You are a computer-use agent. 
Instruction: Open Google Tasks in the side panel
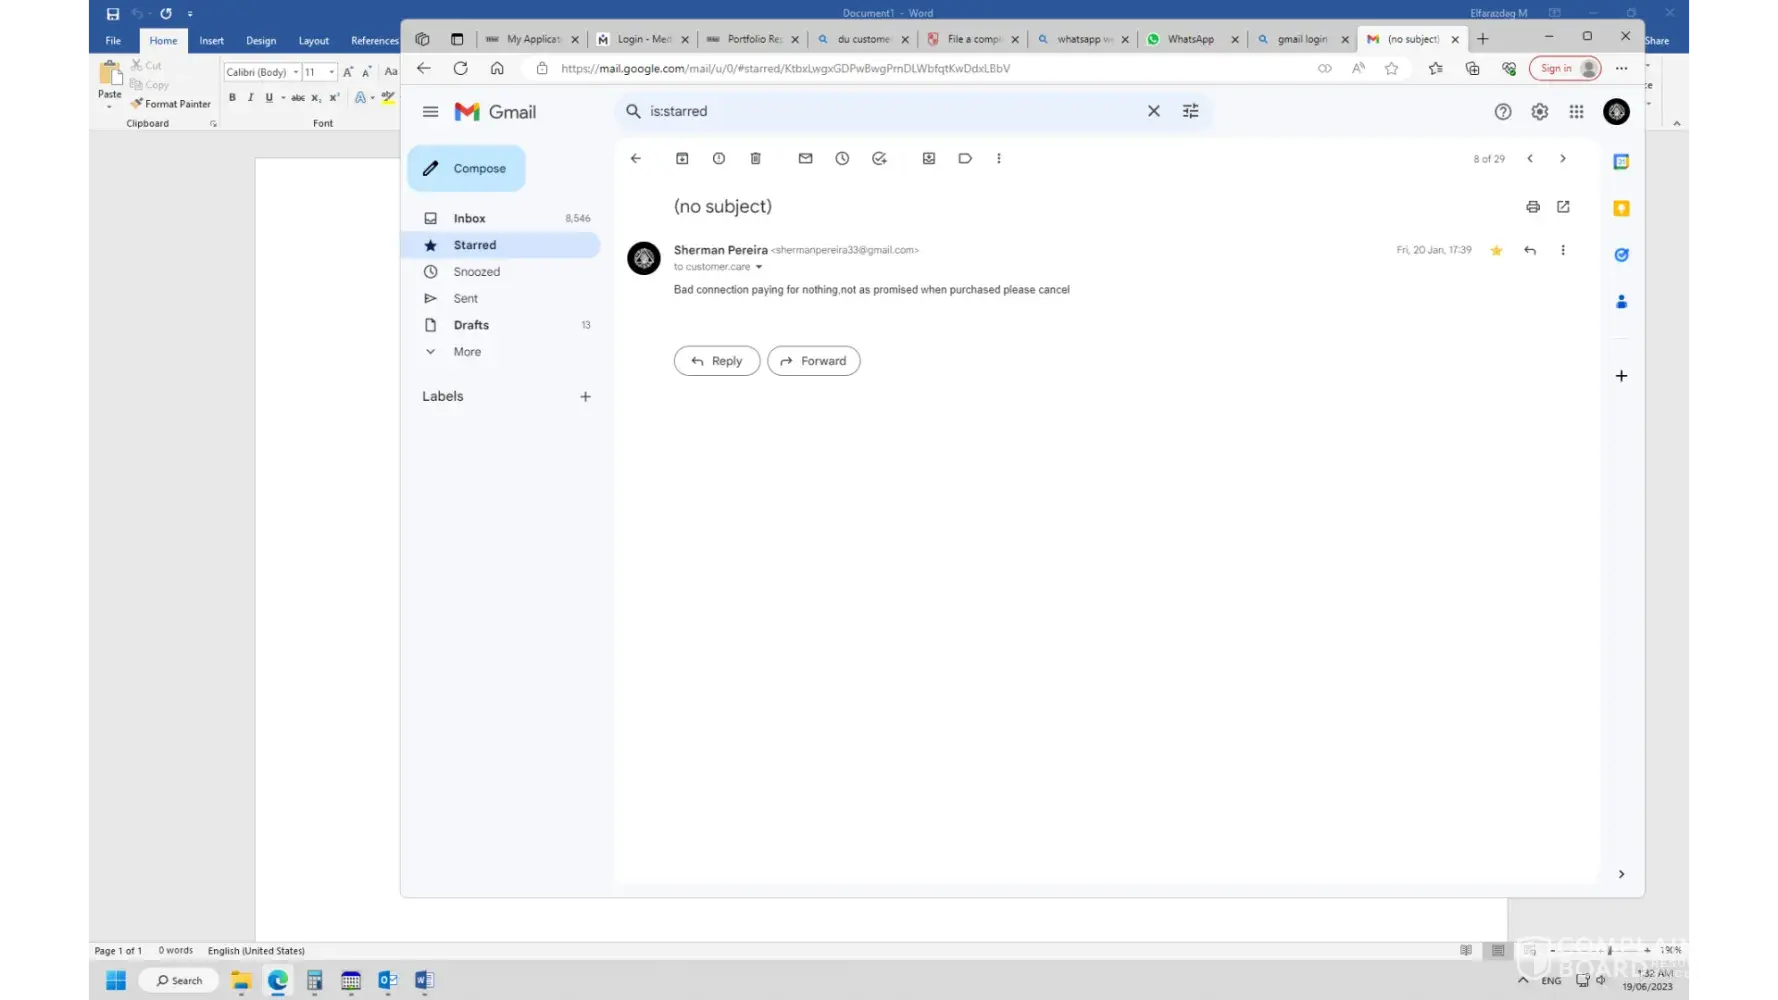(1622, 255)
